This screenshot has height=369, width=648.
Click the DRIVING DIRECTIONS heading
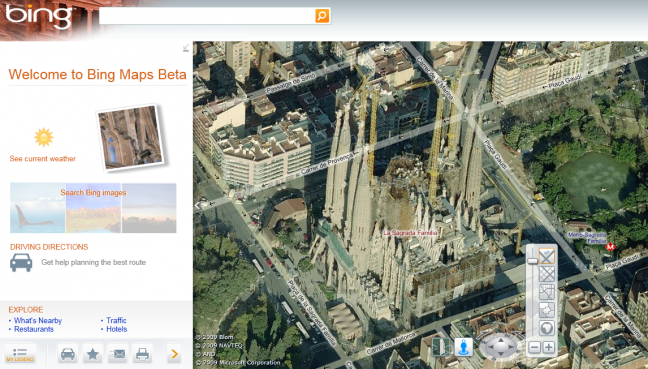point(49,247)
